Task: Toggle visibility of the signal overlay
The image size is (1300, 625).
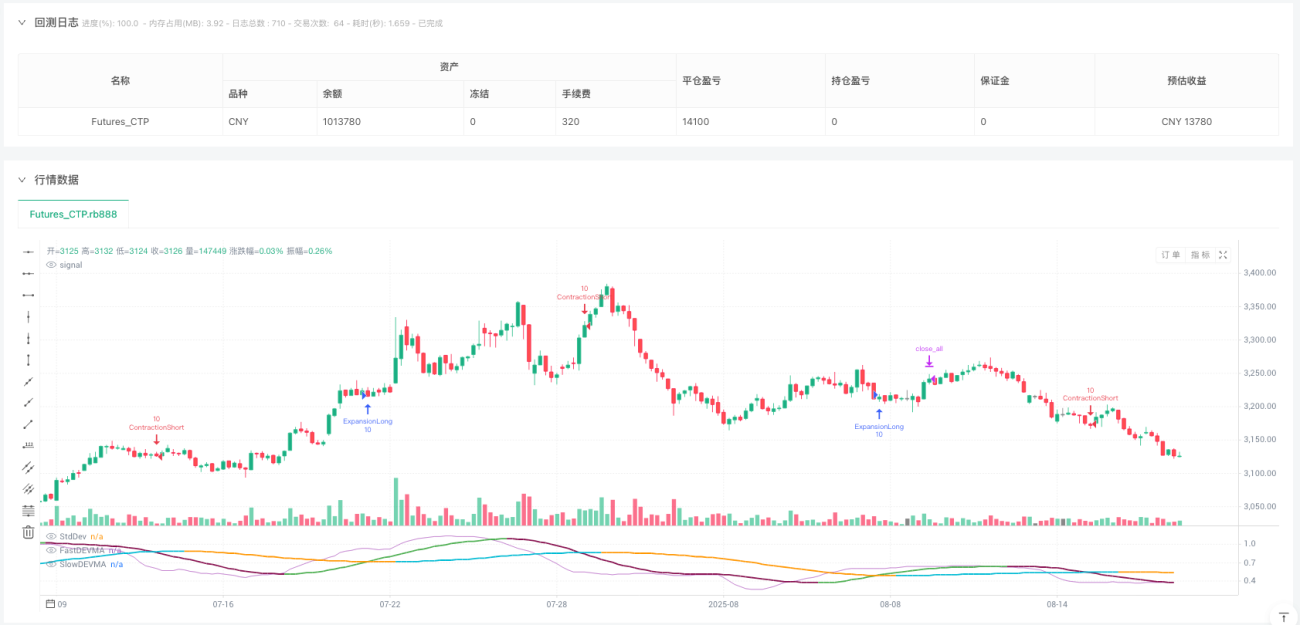Action: (50, 264)
